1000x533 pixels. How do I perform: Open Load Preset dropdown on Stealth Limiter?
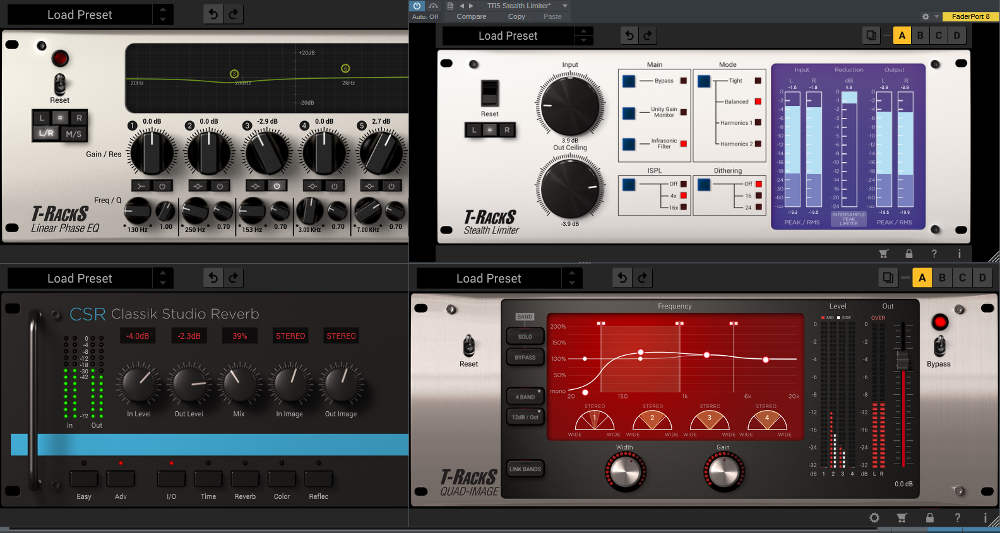tap(508, 36)
